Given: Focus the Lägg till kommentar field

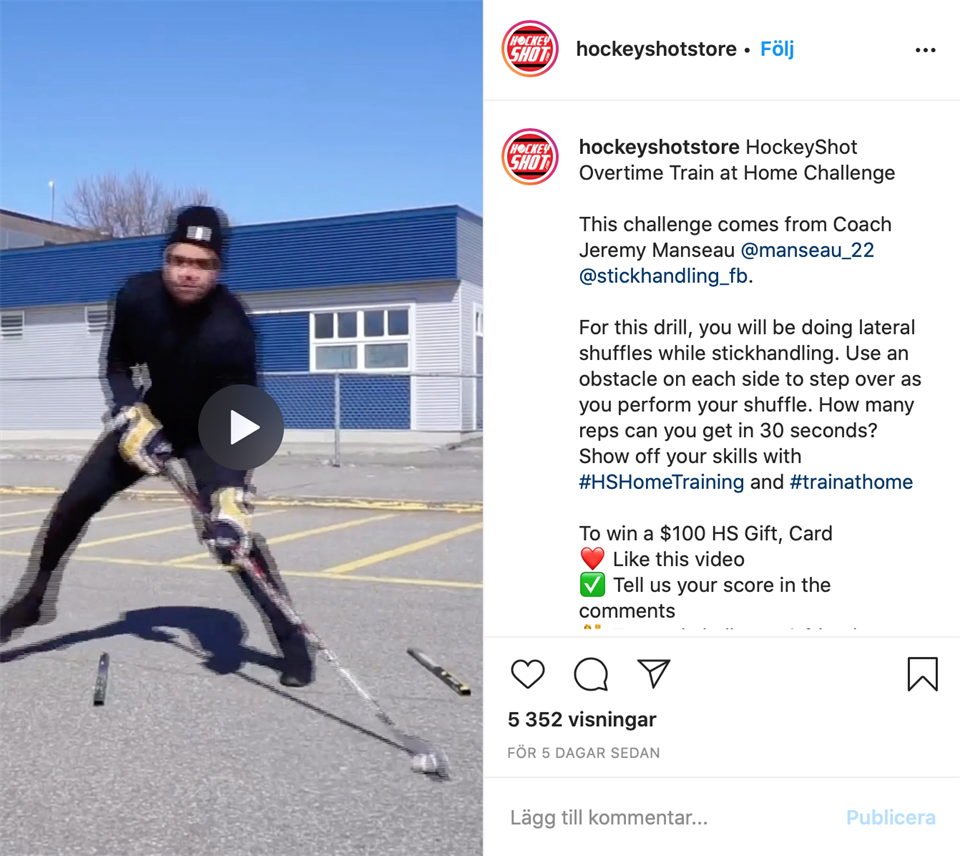Looking at the screenshot, I should tap(670, 817).
